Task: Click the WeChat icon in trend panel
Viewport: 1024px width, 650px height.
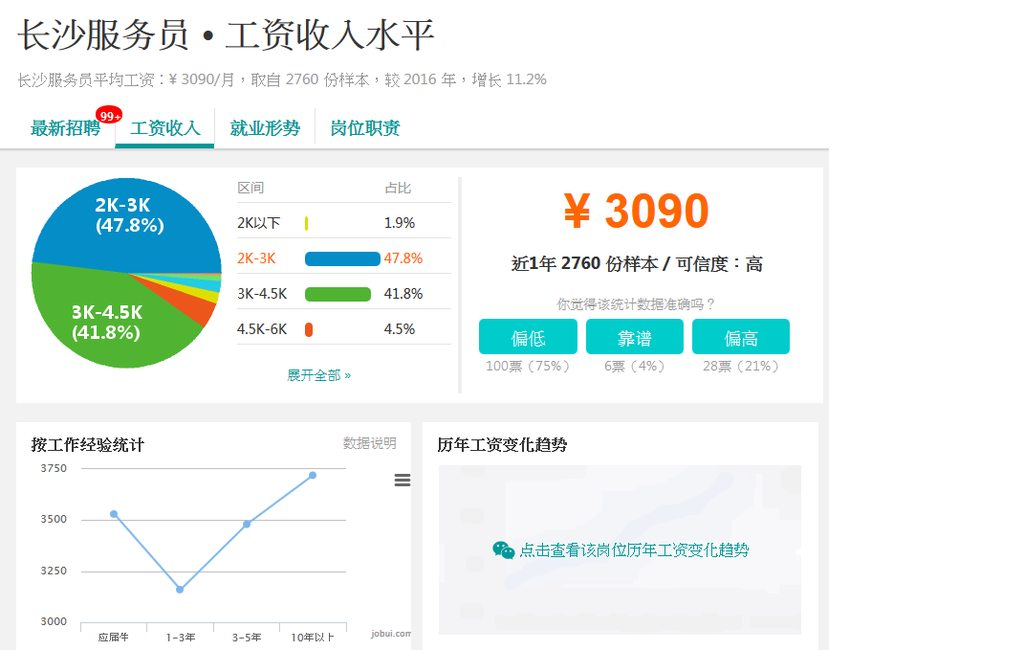Action: coord(503,550)
